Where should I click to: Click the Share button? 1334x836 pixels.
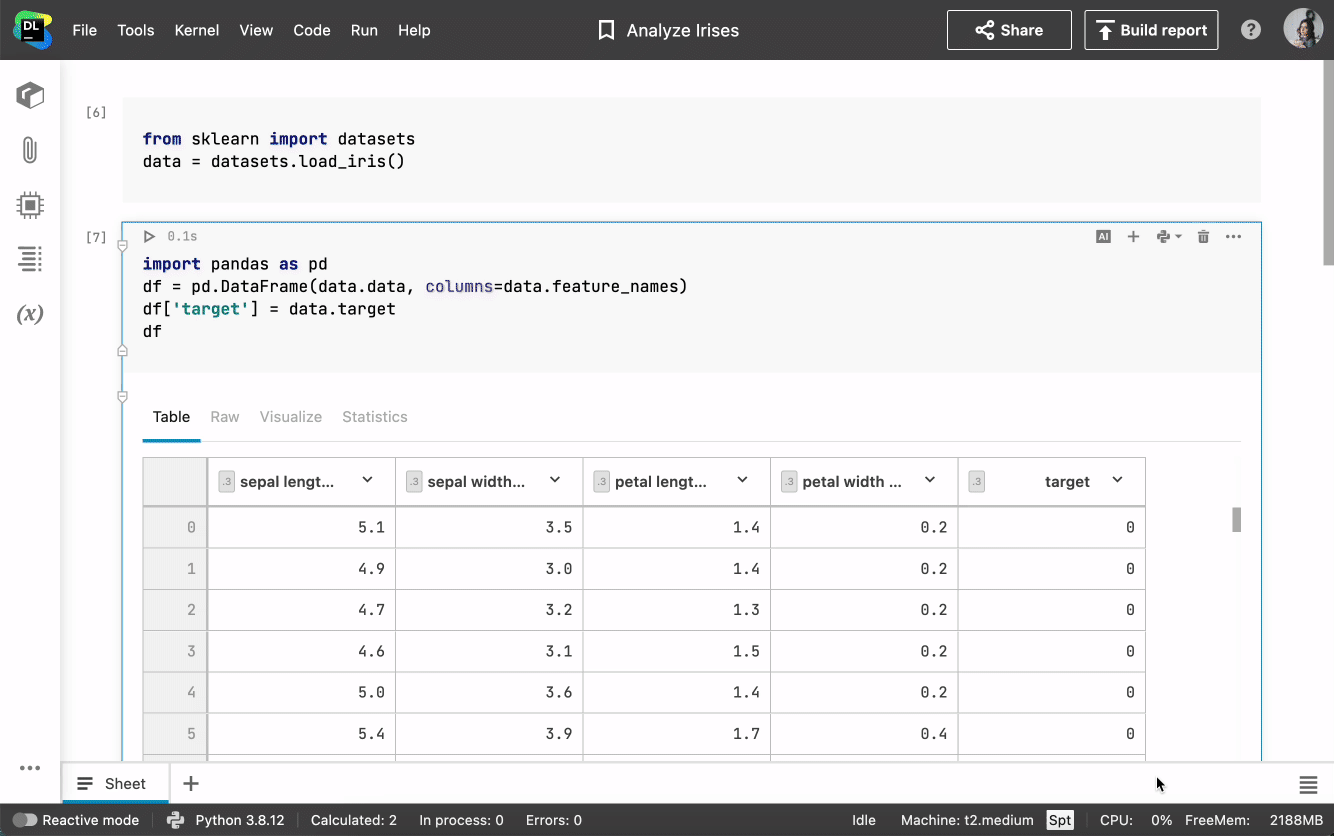(x=1008, y=30)
